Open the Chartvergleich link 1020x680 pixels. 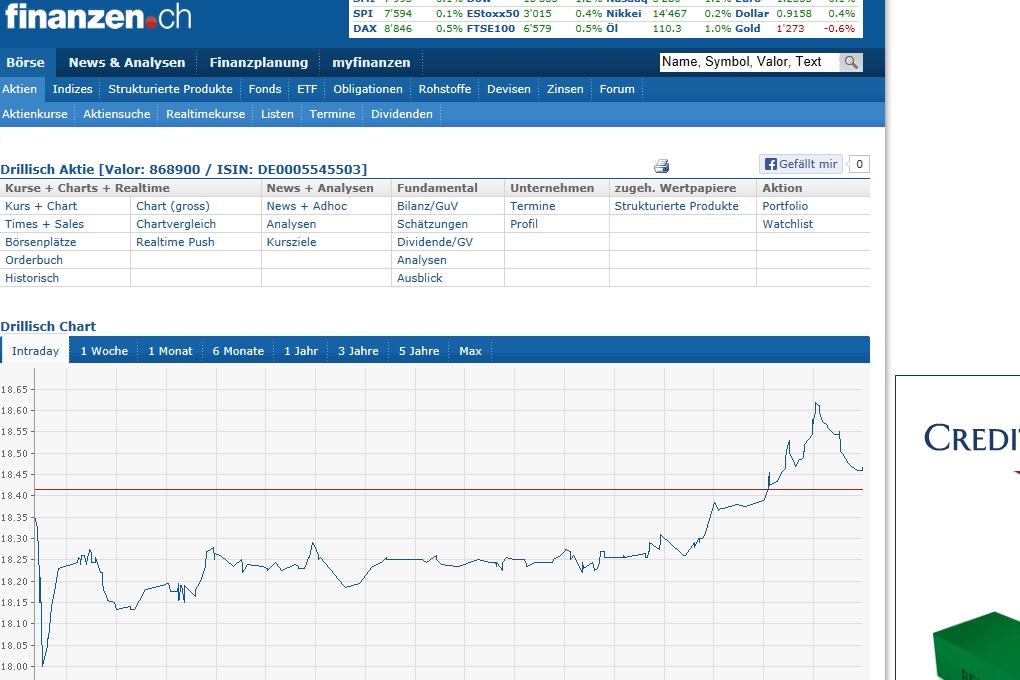point(176,224)
